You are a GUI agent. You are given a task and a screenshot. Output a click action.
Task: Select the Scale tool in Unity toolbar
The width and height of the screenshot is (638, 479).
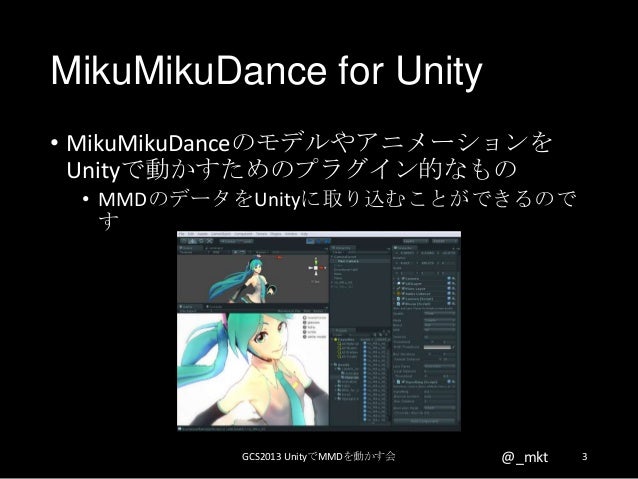point(210,241)
